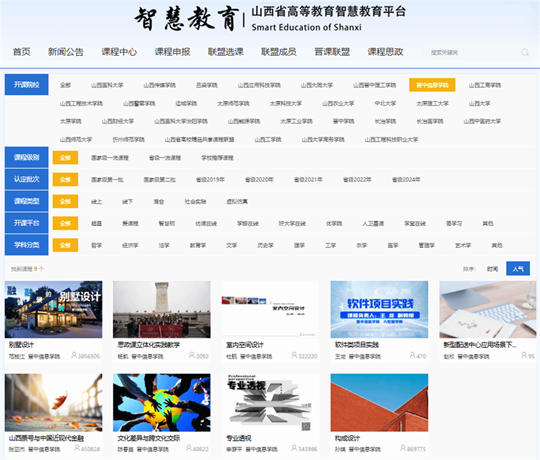This screenshot has height=460, width=540.
Task: Open the 软件项目实践 course image
Action: click(x=379, y=309)
